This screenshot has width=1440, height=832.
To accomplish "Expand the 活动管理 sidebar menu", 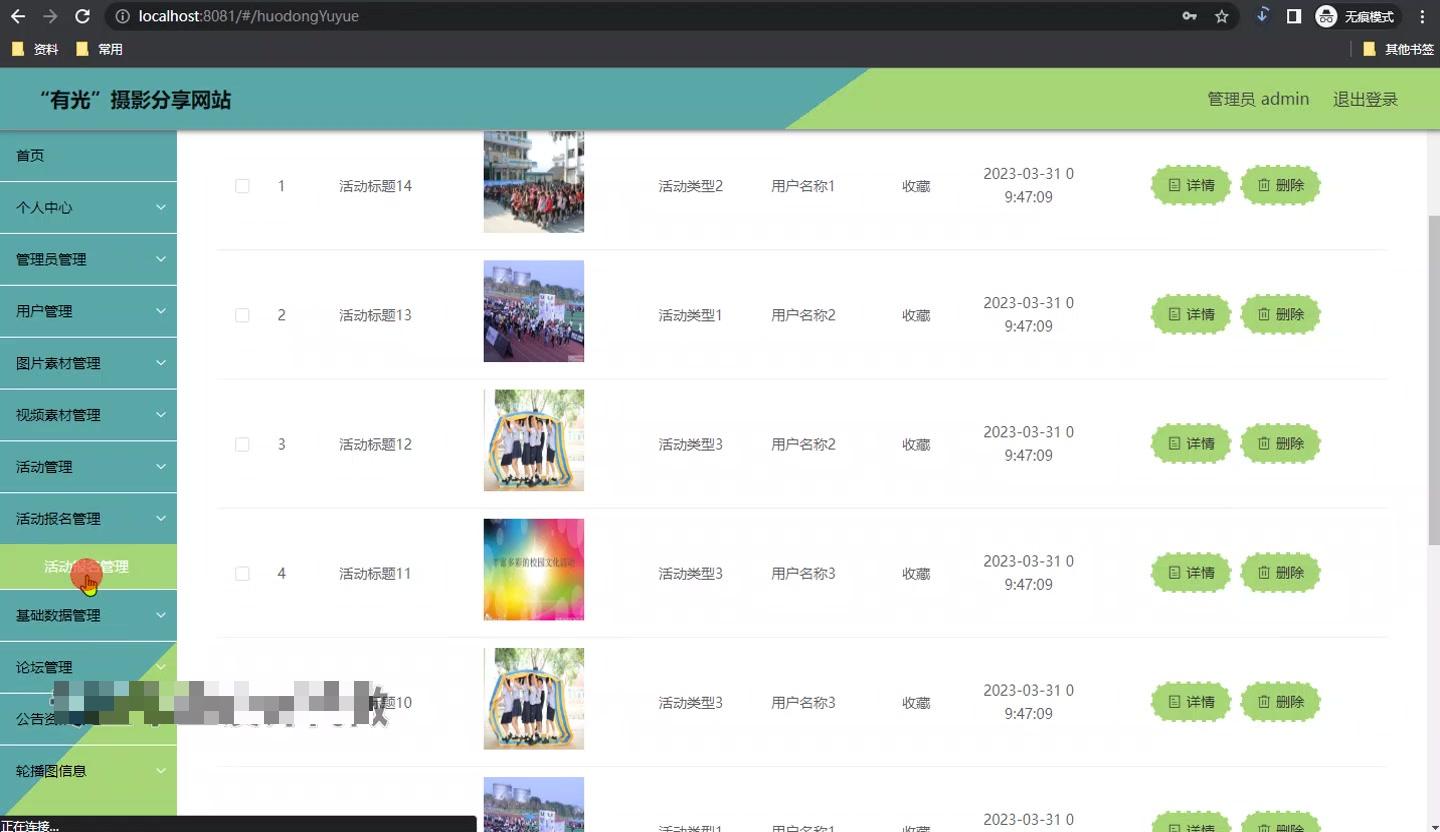I will coord(88,467).
